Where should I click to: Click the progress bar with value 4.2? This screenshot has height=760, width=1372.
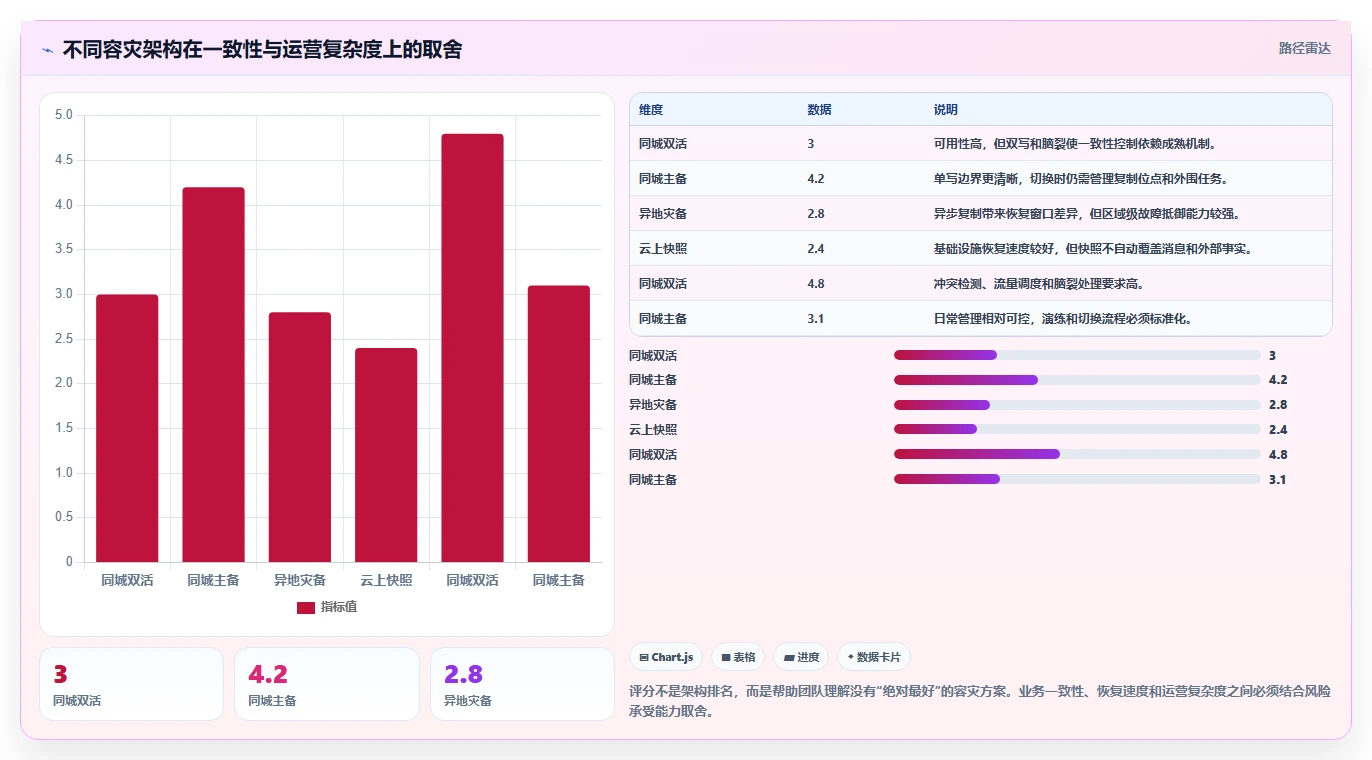click(x=1077, y=380)
